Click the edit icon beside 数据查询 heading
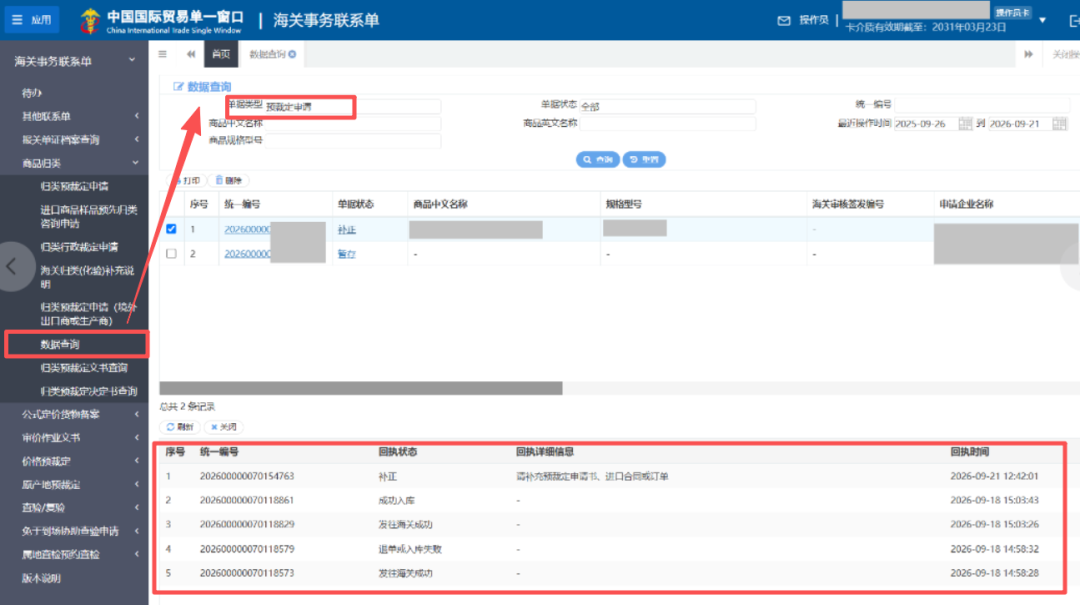This screenshot has height=605, width=1080. click(x=178, y=86)
